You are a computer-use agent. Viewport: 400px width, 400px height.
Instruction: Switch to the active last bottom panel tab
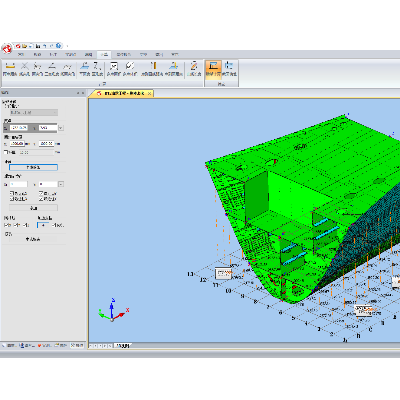[77, 345]
